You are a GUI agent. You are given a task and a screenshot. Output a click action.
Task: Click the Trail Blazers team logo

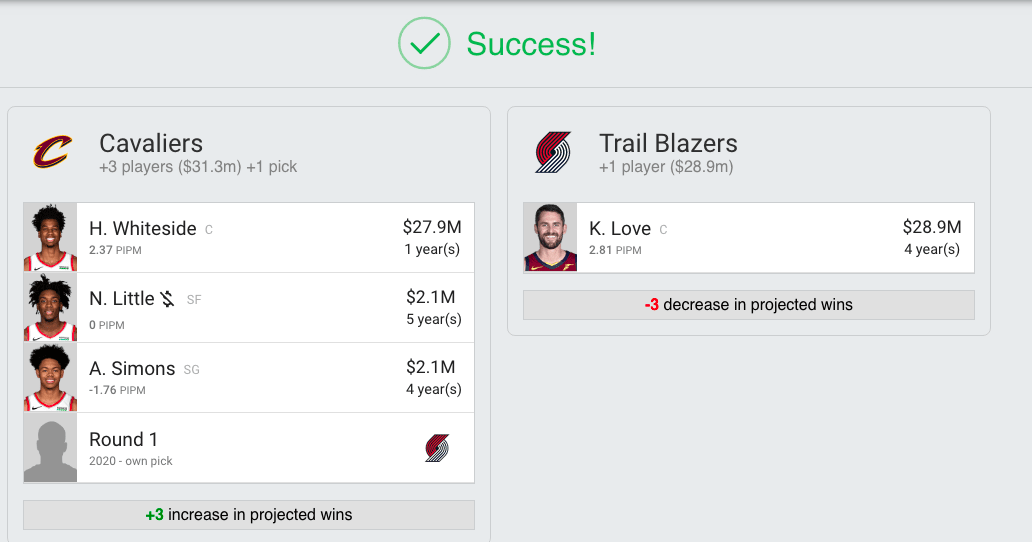coord(552,153)
